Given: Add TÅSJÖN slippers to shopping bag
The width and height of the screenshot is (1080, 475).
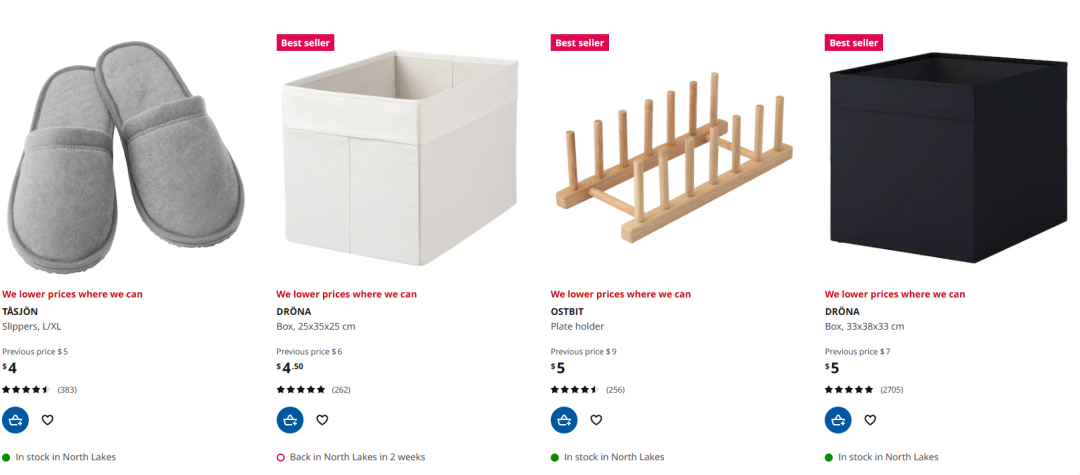Looking at the screenshot, I should click(15, 420).
